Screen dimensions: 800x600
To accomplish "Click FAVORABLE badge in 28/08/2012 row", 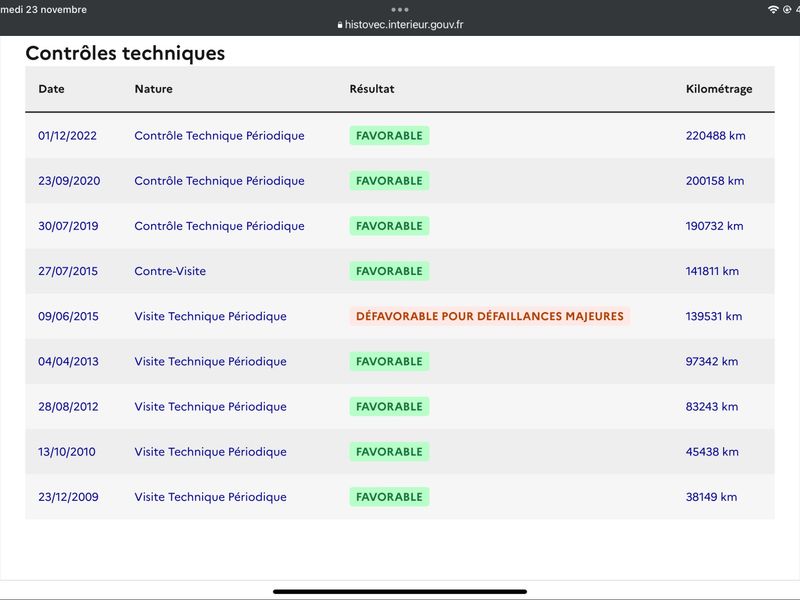I will tap(389, 407).
